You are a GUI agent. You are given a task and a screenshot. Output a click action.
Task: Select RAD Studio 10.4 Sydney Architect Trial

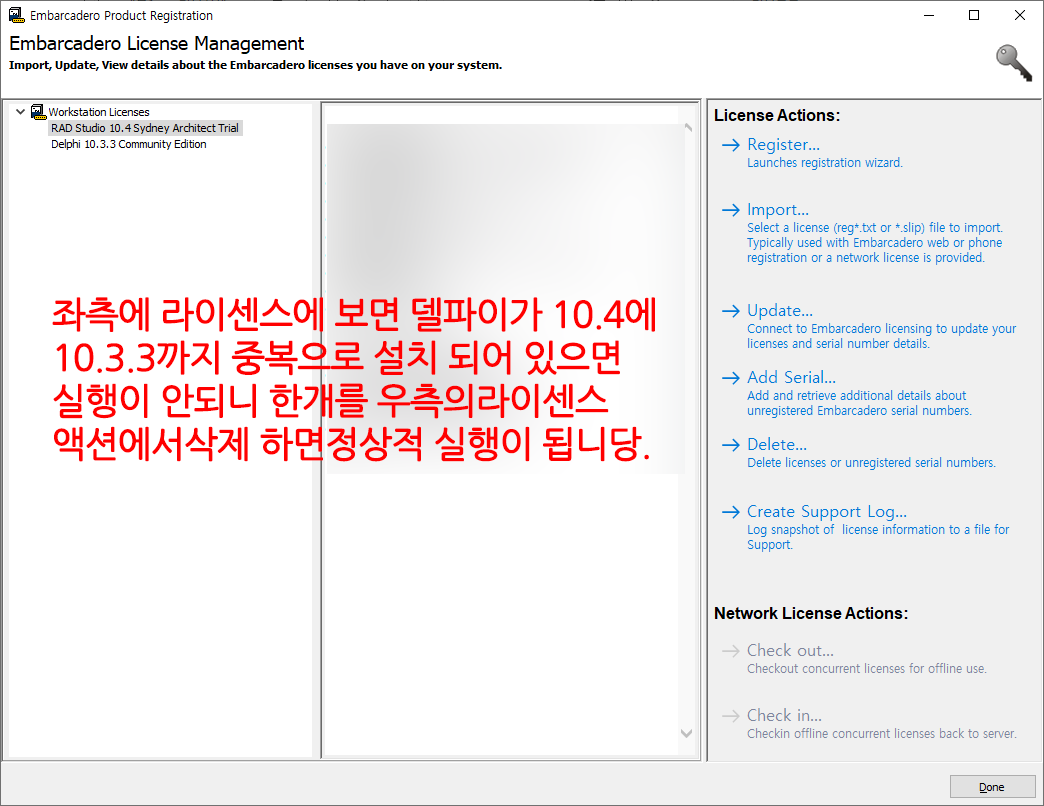(x=144, y=128)
